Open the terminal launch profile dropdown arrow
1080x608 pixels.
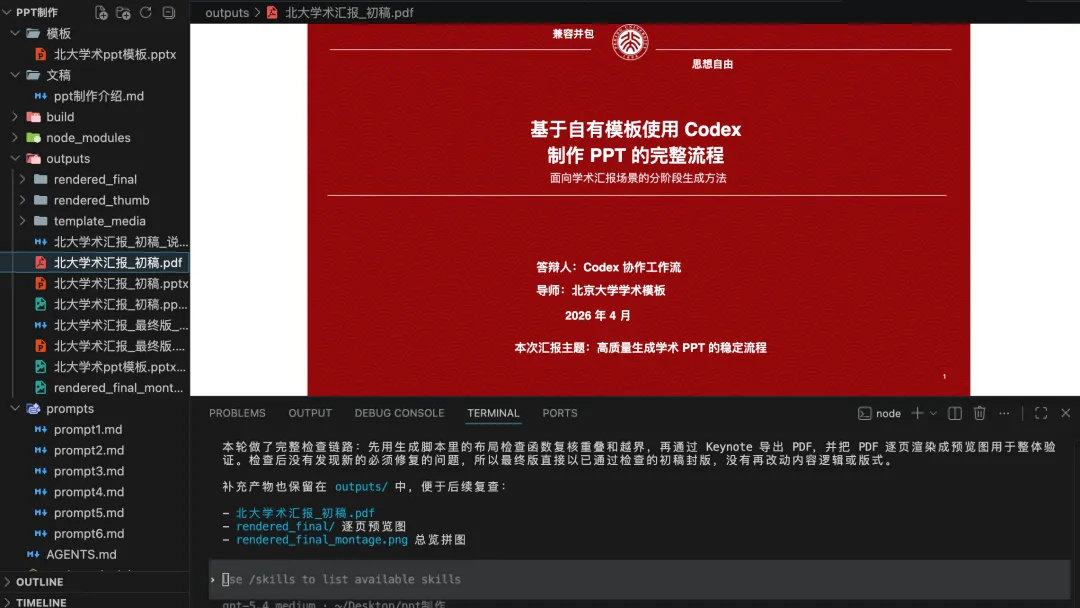(x=933, y=413)
